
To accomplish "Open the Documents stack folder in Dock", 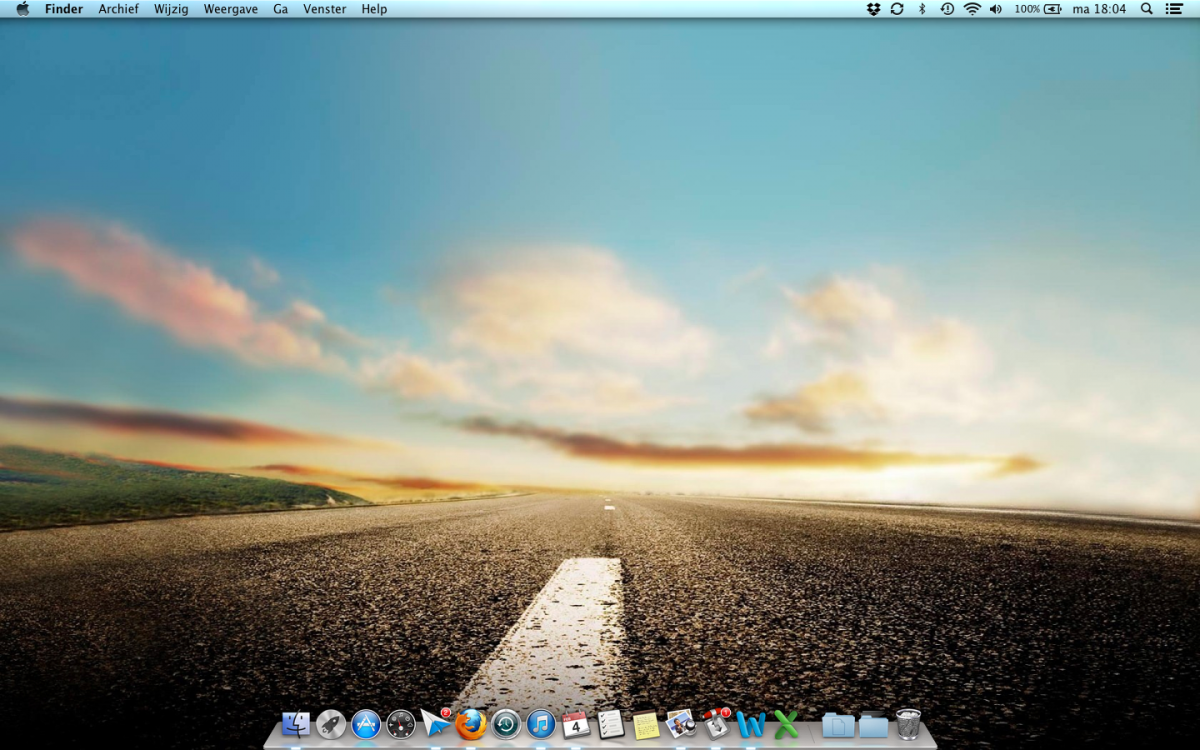I will [838, 725].
